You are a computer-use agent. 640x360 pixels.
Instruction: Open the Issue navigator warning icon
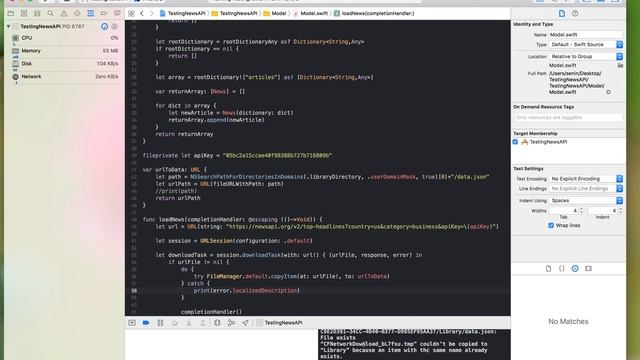tap(64, 13)
